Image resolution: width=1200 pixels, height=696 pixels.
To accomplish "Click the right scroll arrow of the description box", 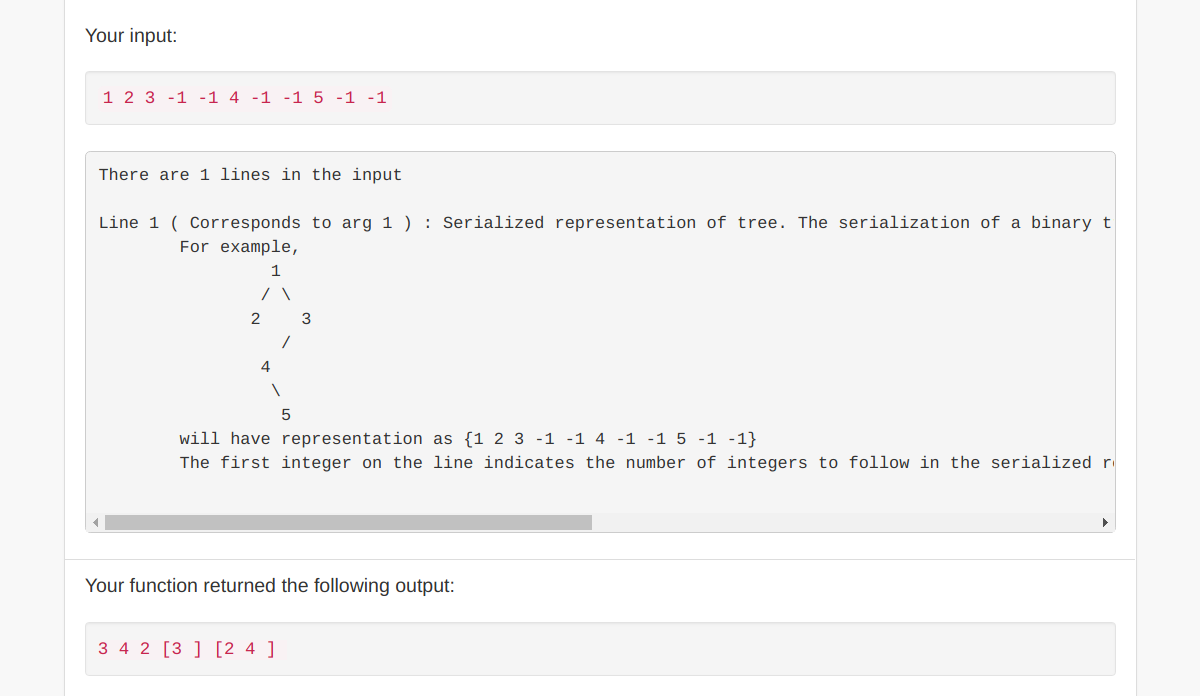I will 1105,523.
